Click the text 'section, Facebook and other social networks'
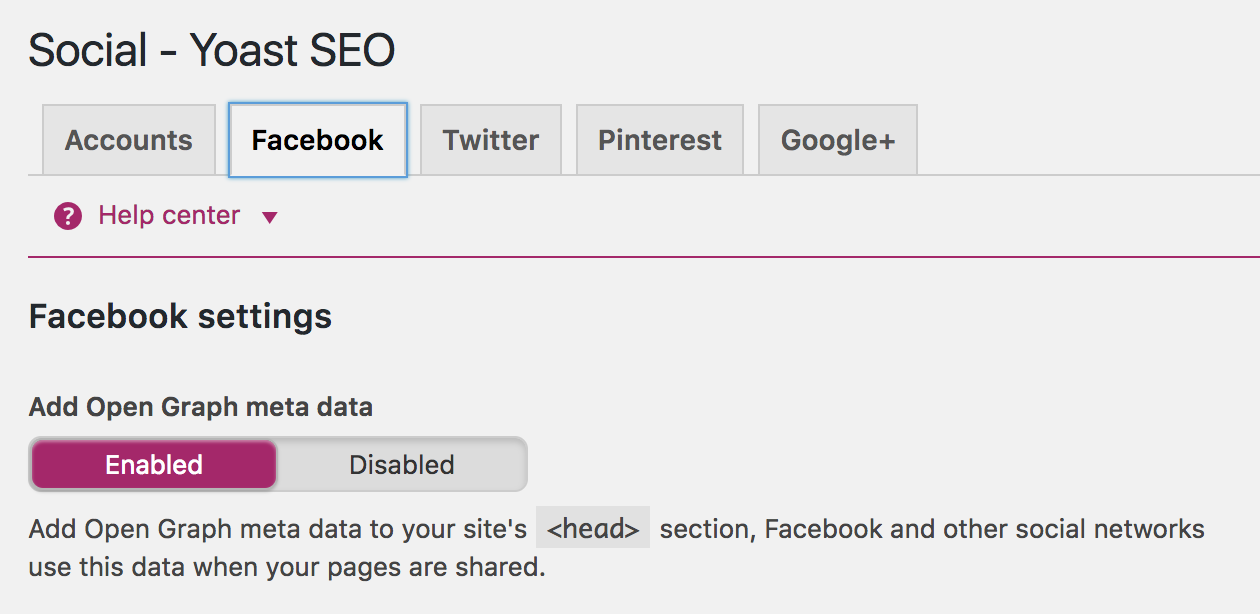 (932, 528)
